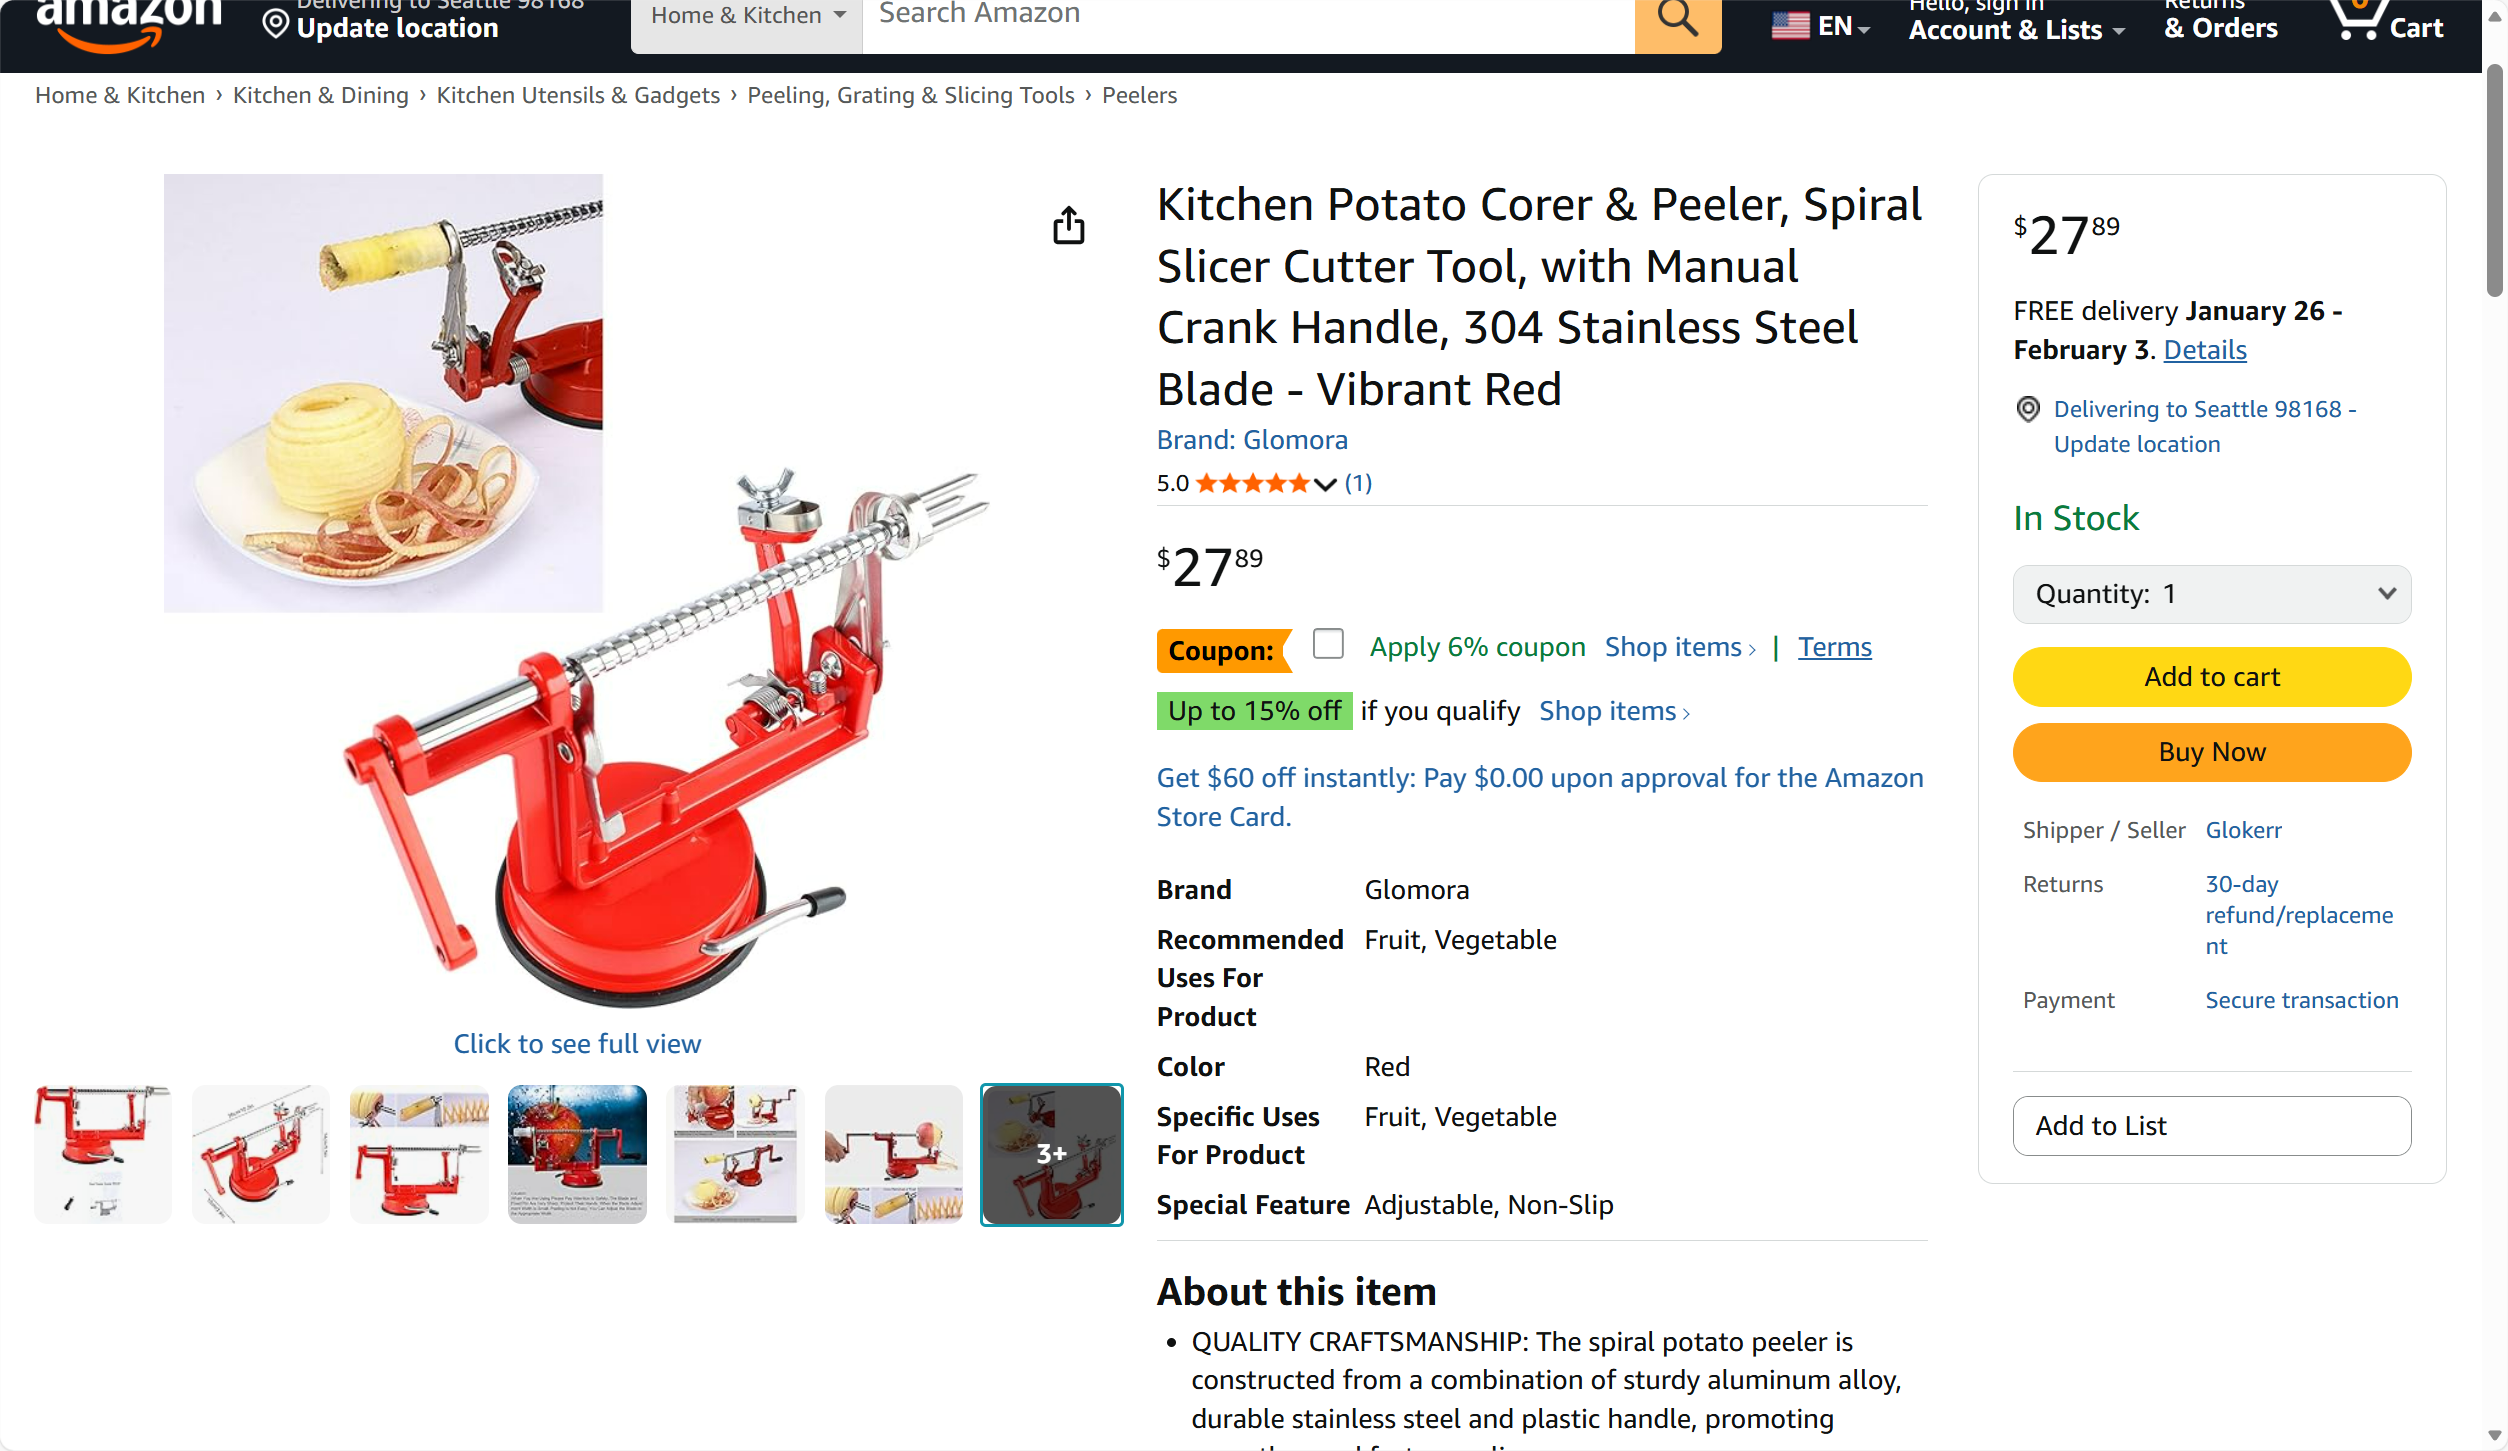The height and width of the screenshot is (1451, 2508).
Task: Click the US flag language icon
Action: click(x=1790, y=26)
